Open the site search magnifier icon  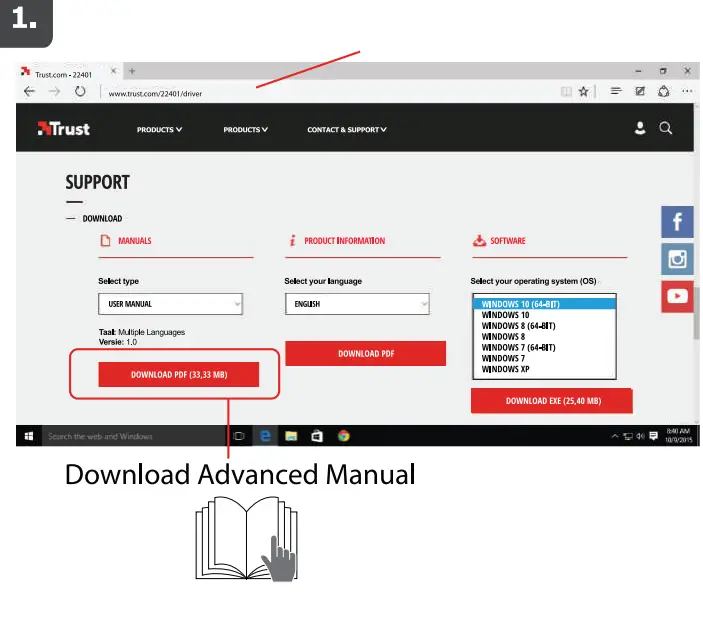point(666,128)
